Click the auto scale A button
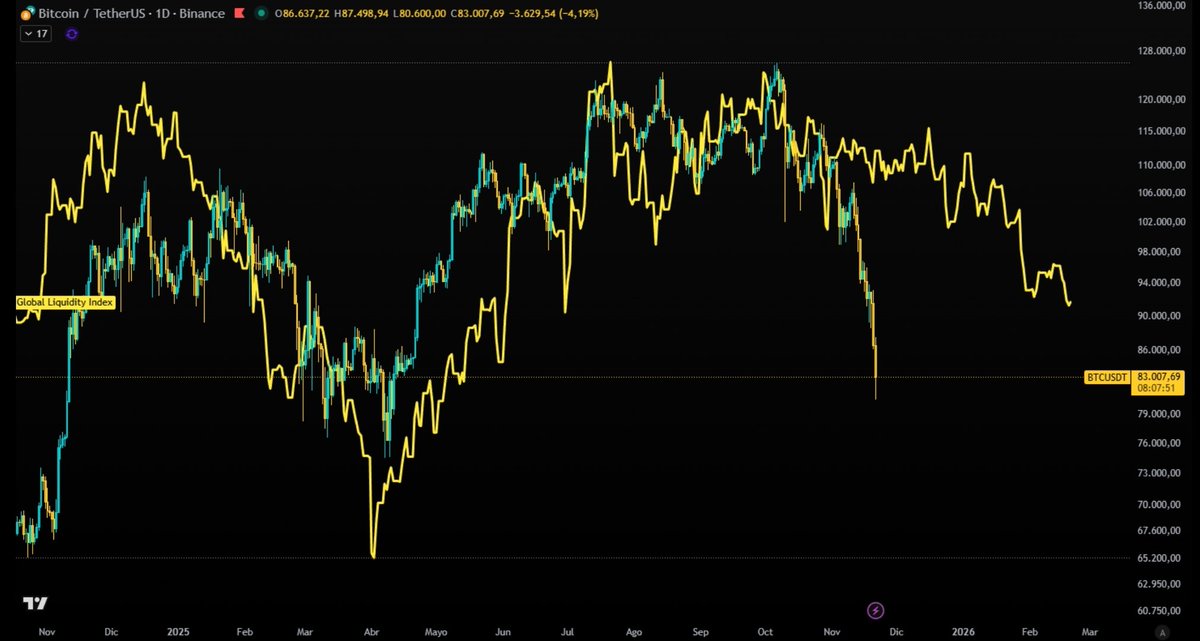 click(1160, 632)
